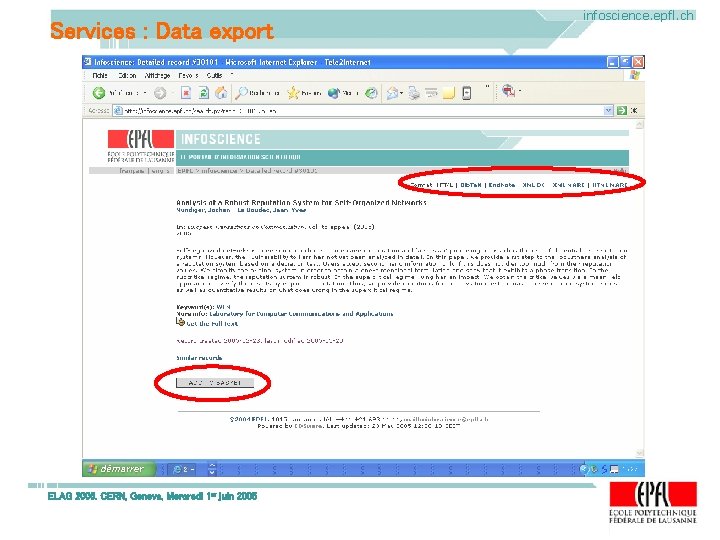Open Search with the magnifier icon
This screenshot has width=720, height=540.
(x=241, y=93)
